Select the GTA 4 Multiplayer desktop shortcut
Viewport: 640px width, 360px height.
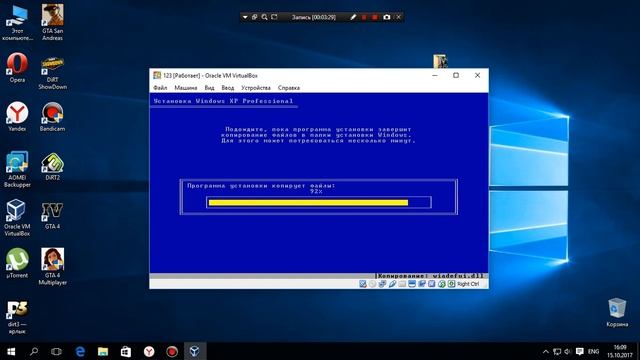[52, 267]
